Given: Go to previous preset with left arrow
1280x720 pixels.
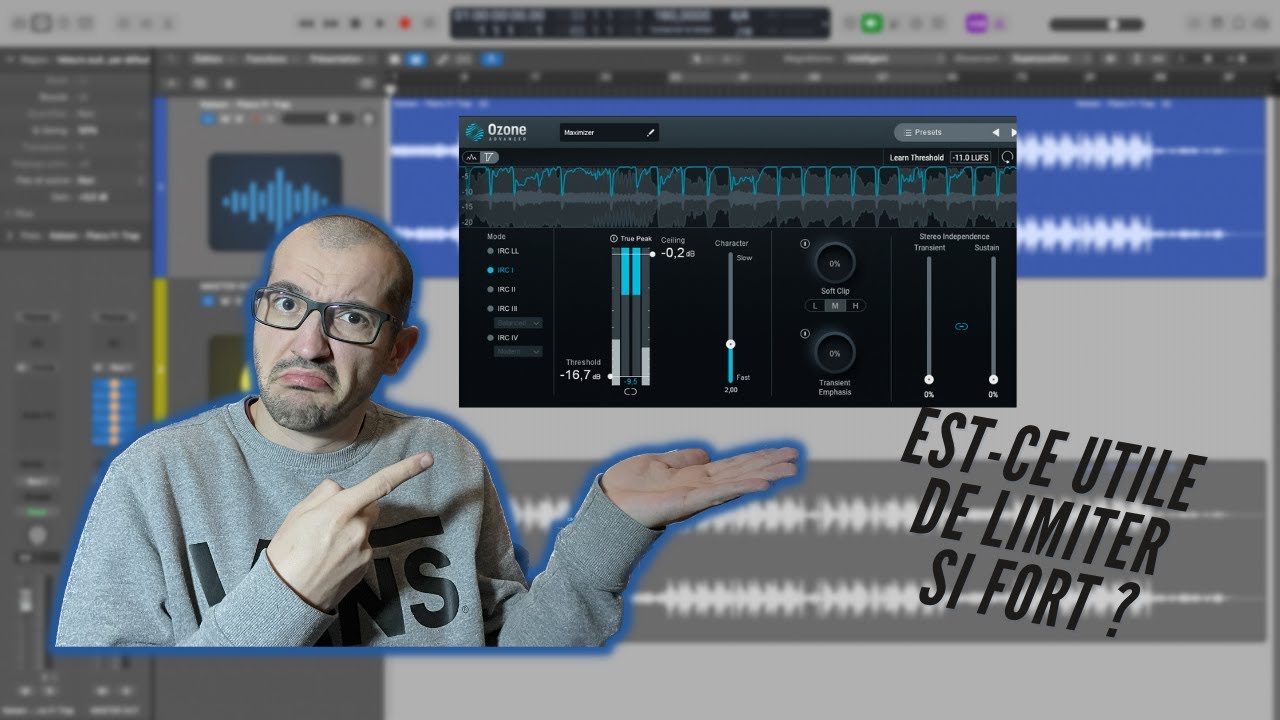Looking at the screenshot, I should tap(995, 132).
